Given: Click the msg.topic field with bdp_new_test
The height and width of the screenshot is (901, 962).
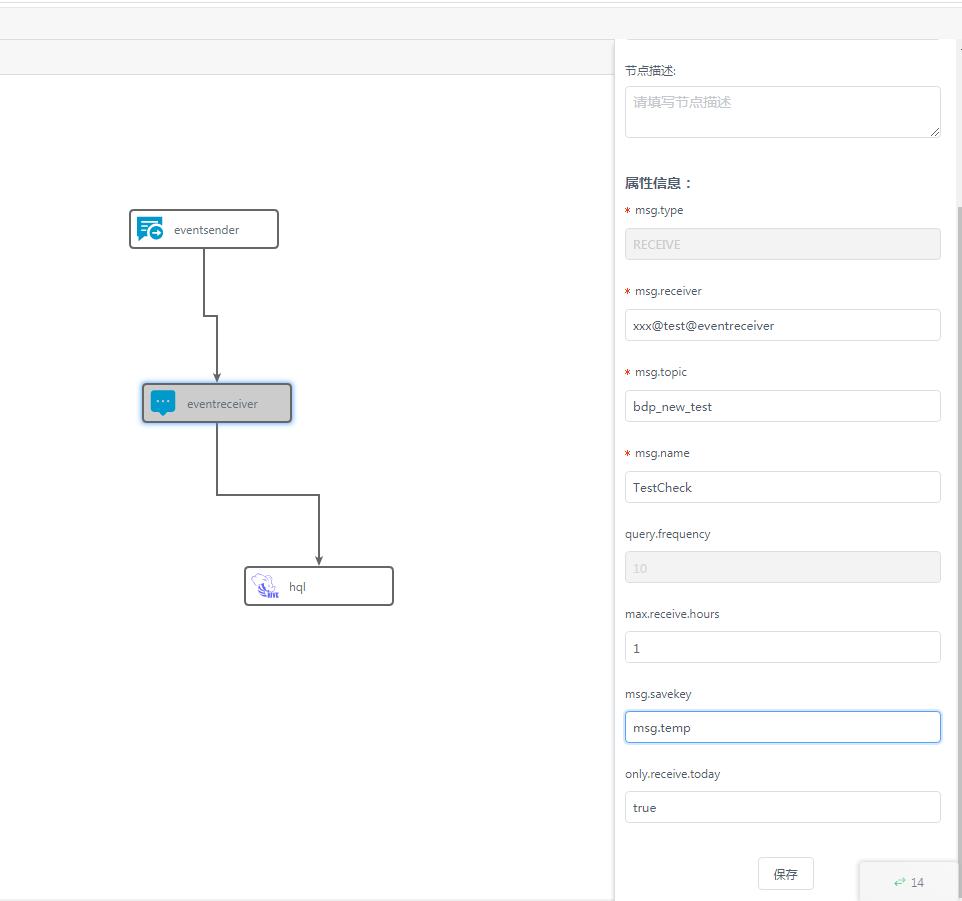Looking at the screenshot, I should tap(782, 406).
